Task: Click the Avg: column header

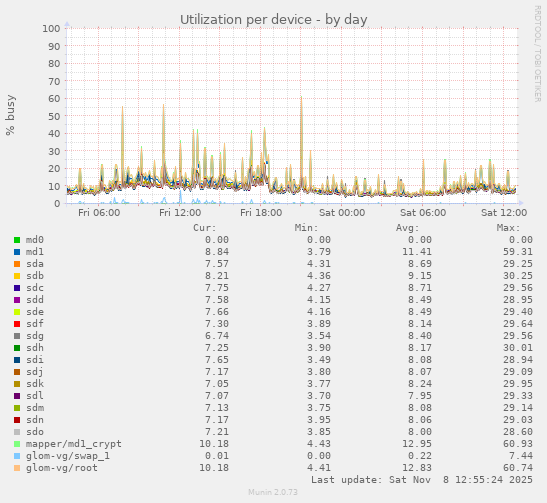Action: tap(407, 228)
